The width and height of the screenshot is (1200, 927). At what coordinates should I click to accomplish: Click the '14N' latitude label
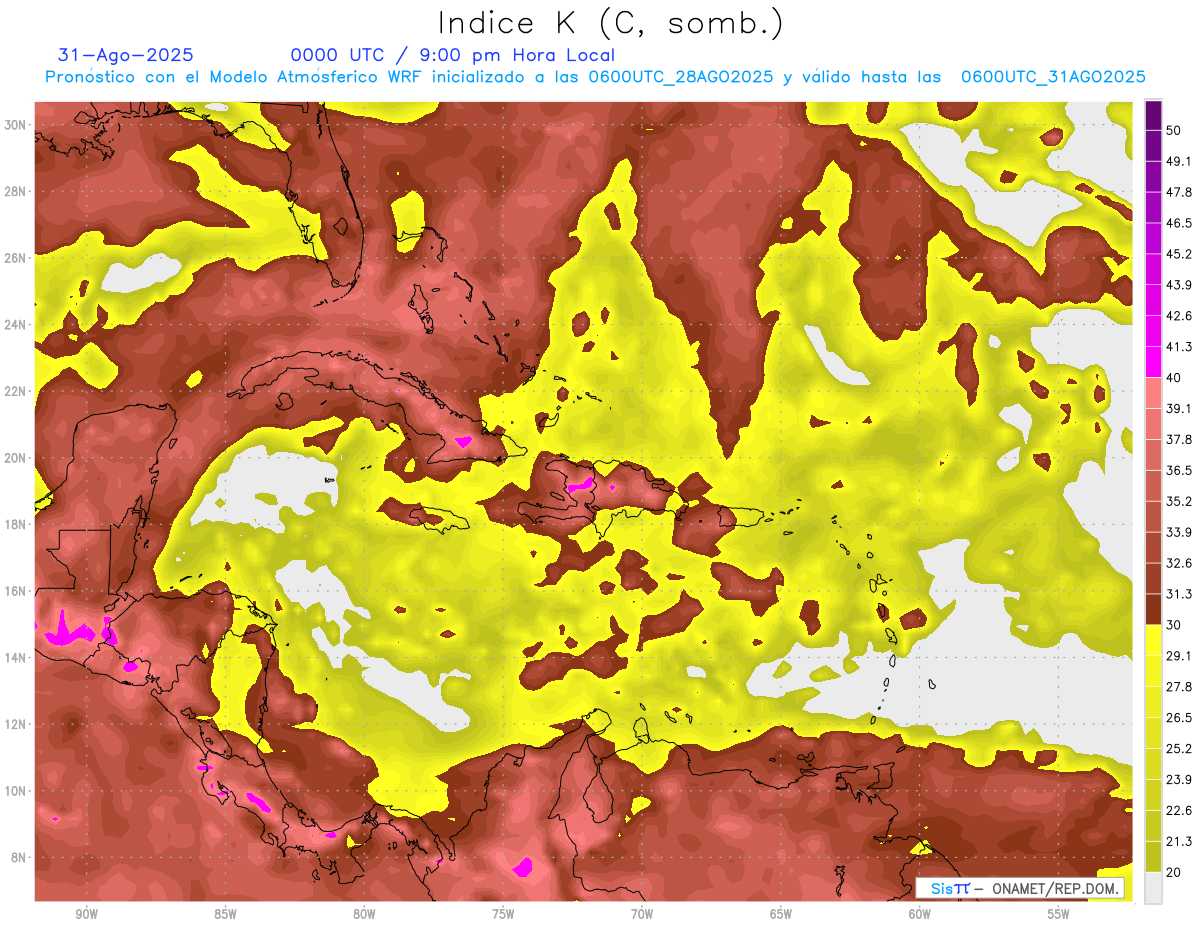pyautogui.click(x=15, y=658)
